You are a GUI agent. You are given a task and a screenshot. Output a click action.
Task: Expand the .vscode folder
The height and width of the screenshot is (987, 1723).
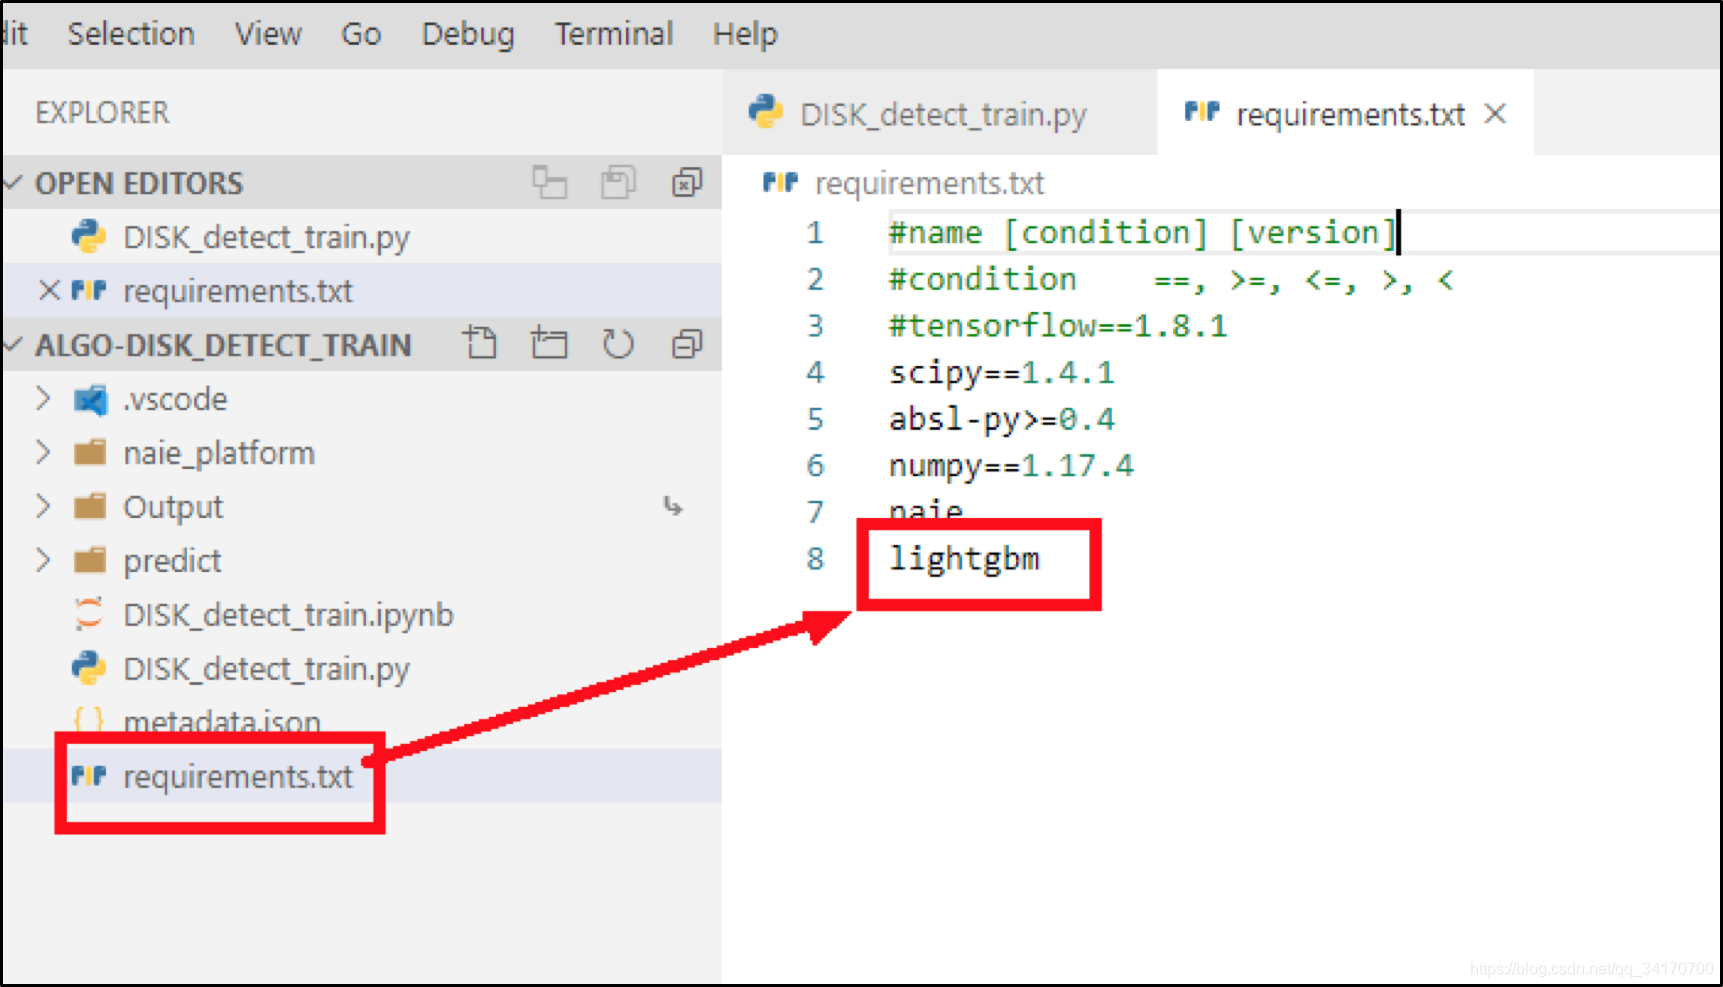[43, 399]
